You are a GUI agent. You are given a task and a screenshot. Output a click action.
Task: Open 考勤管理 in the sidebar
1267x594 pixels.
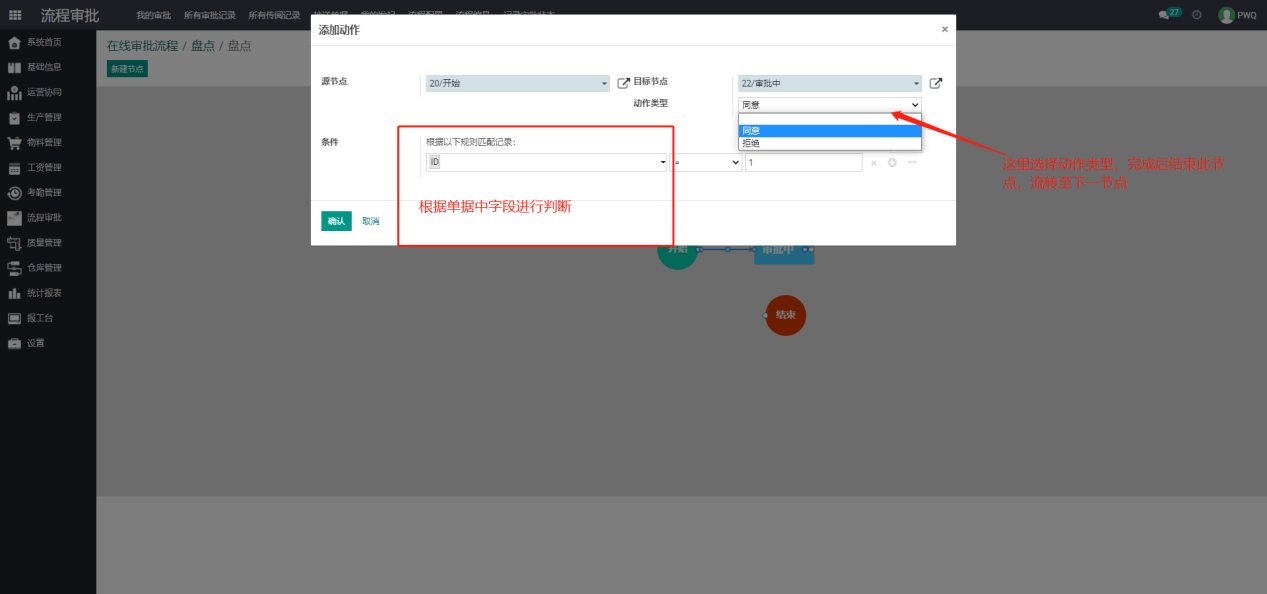(43, 192)
